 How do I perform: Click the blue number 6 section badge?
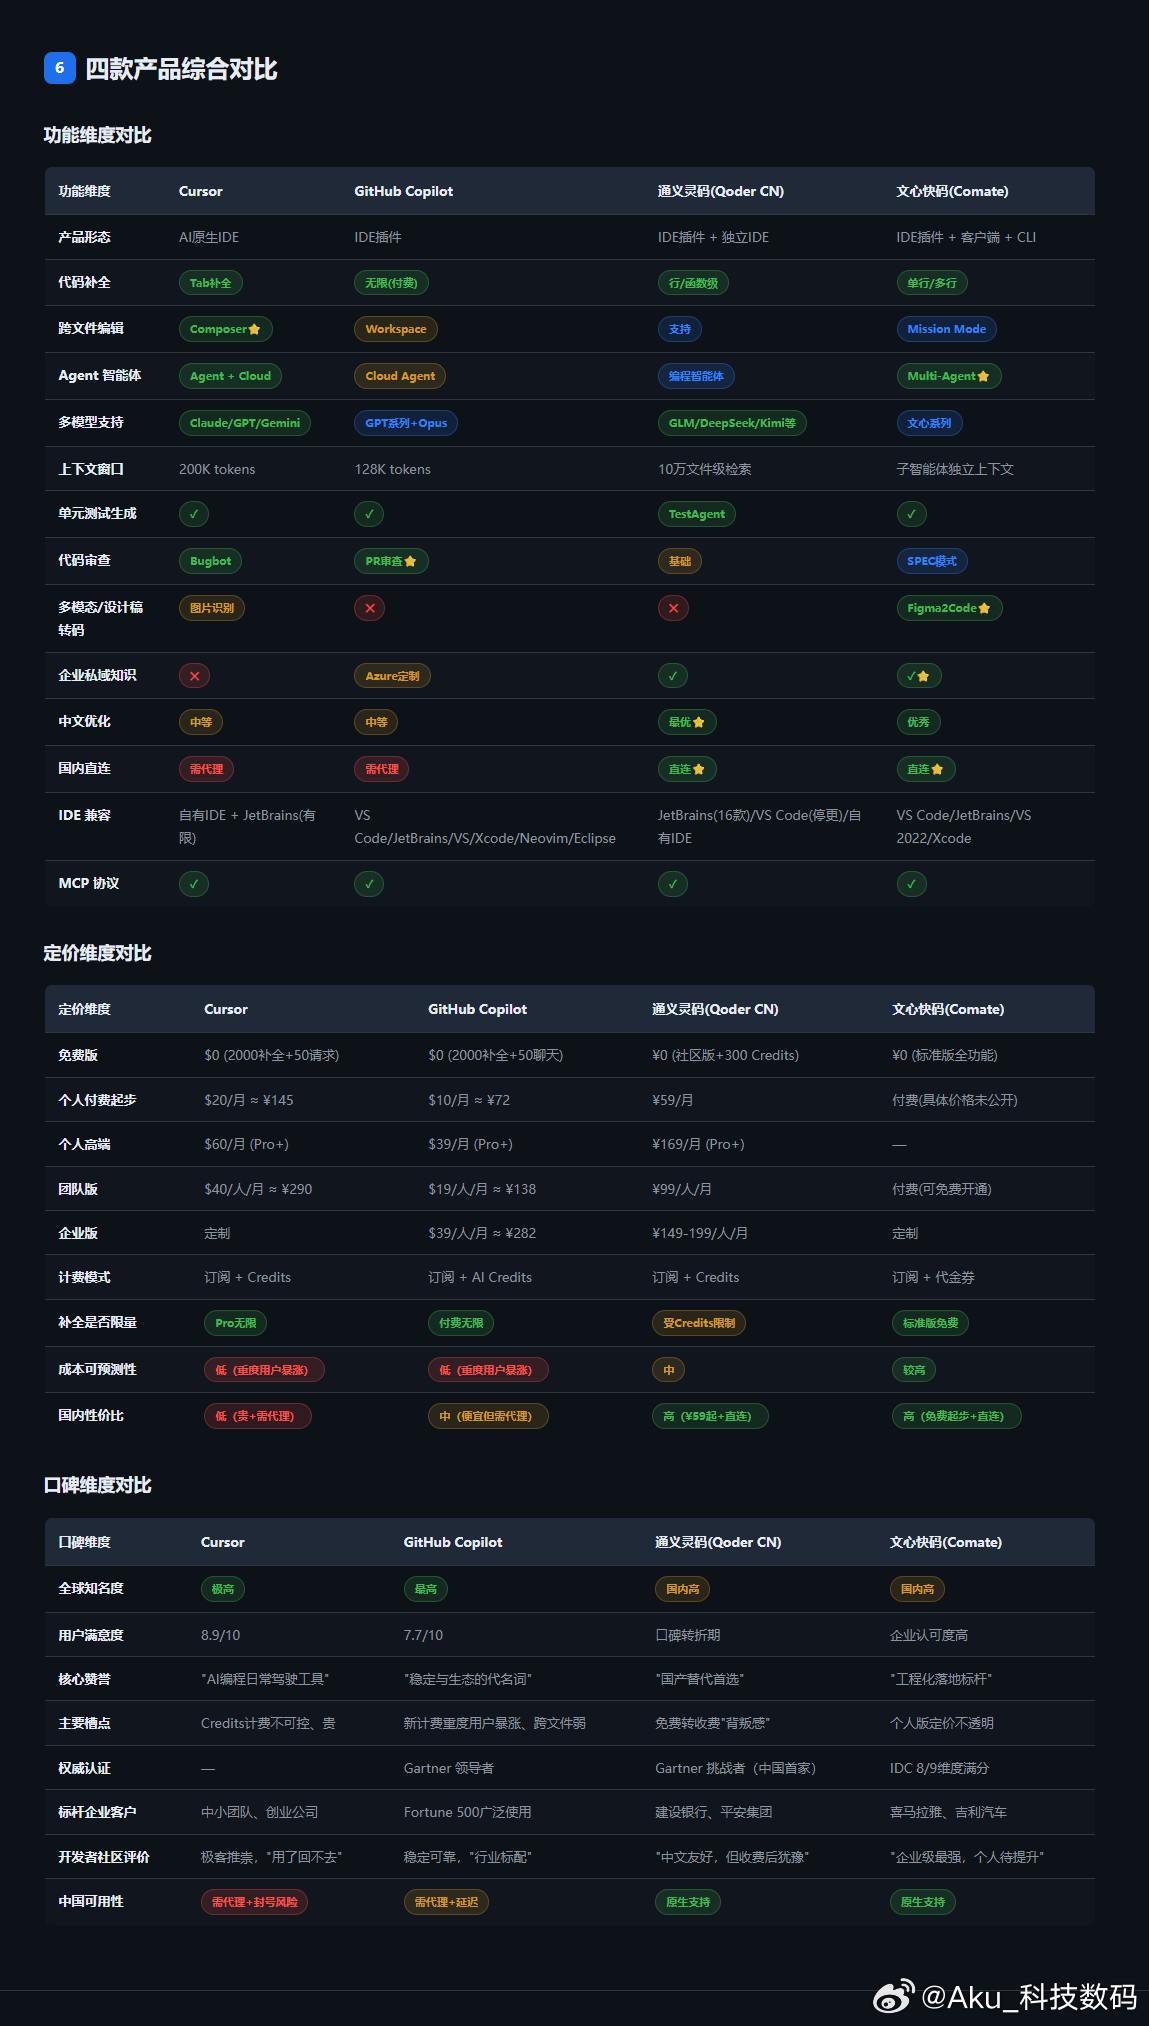pyautogui.click(x=60, y=68)
